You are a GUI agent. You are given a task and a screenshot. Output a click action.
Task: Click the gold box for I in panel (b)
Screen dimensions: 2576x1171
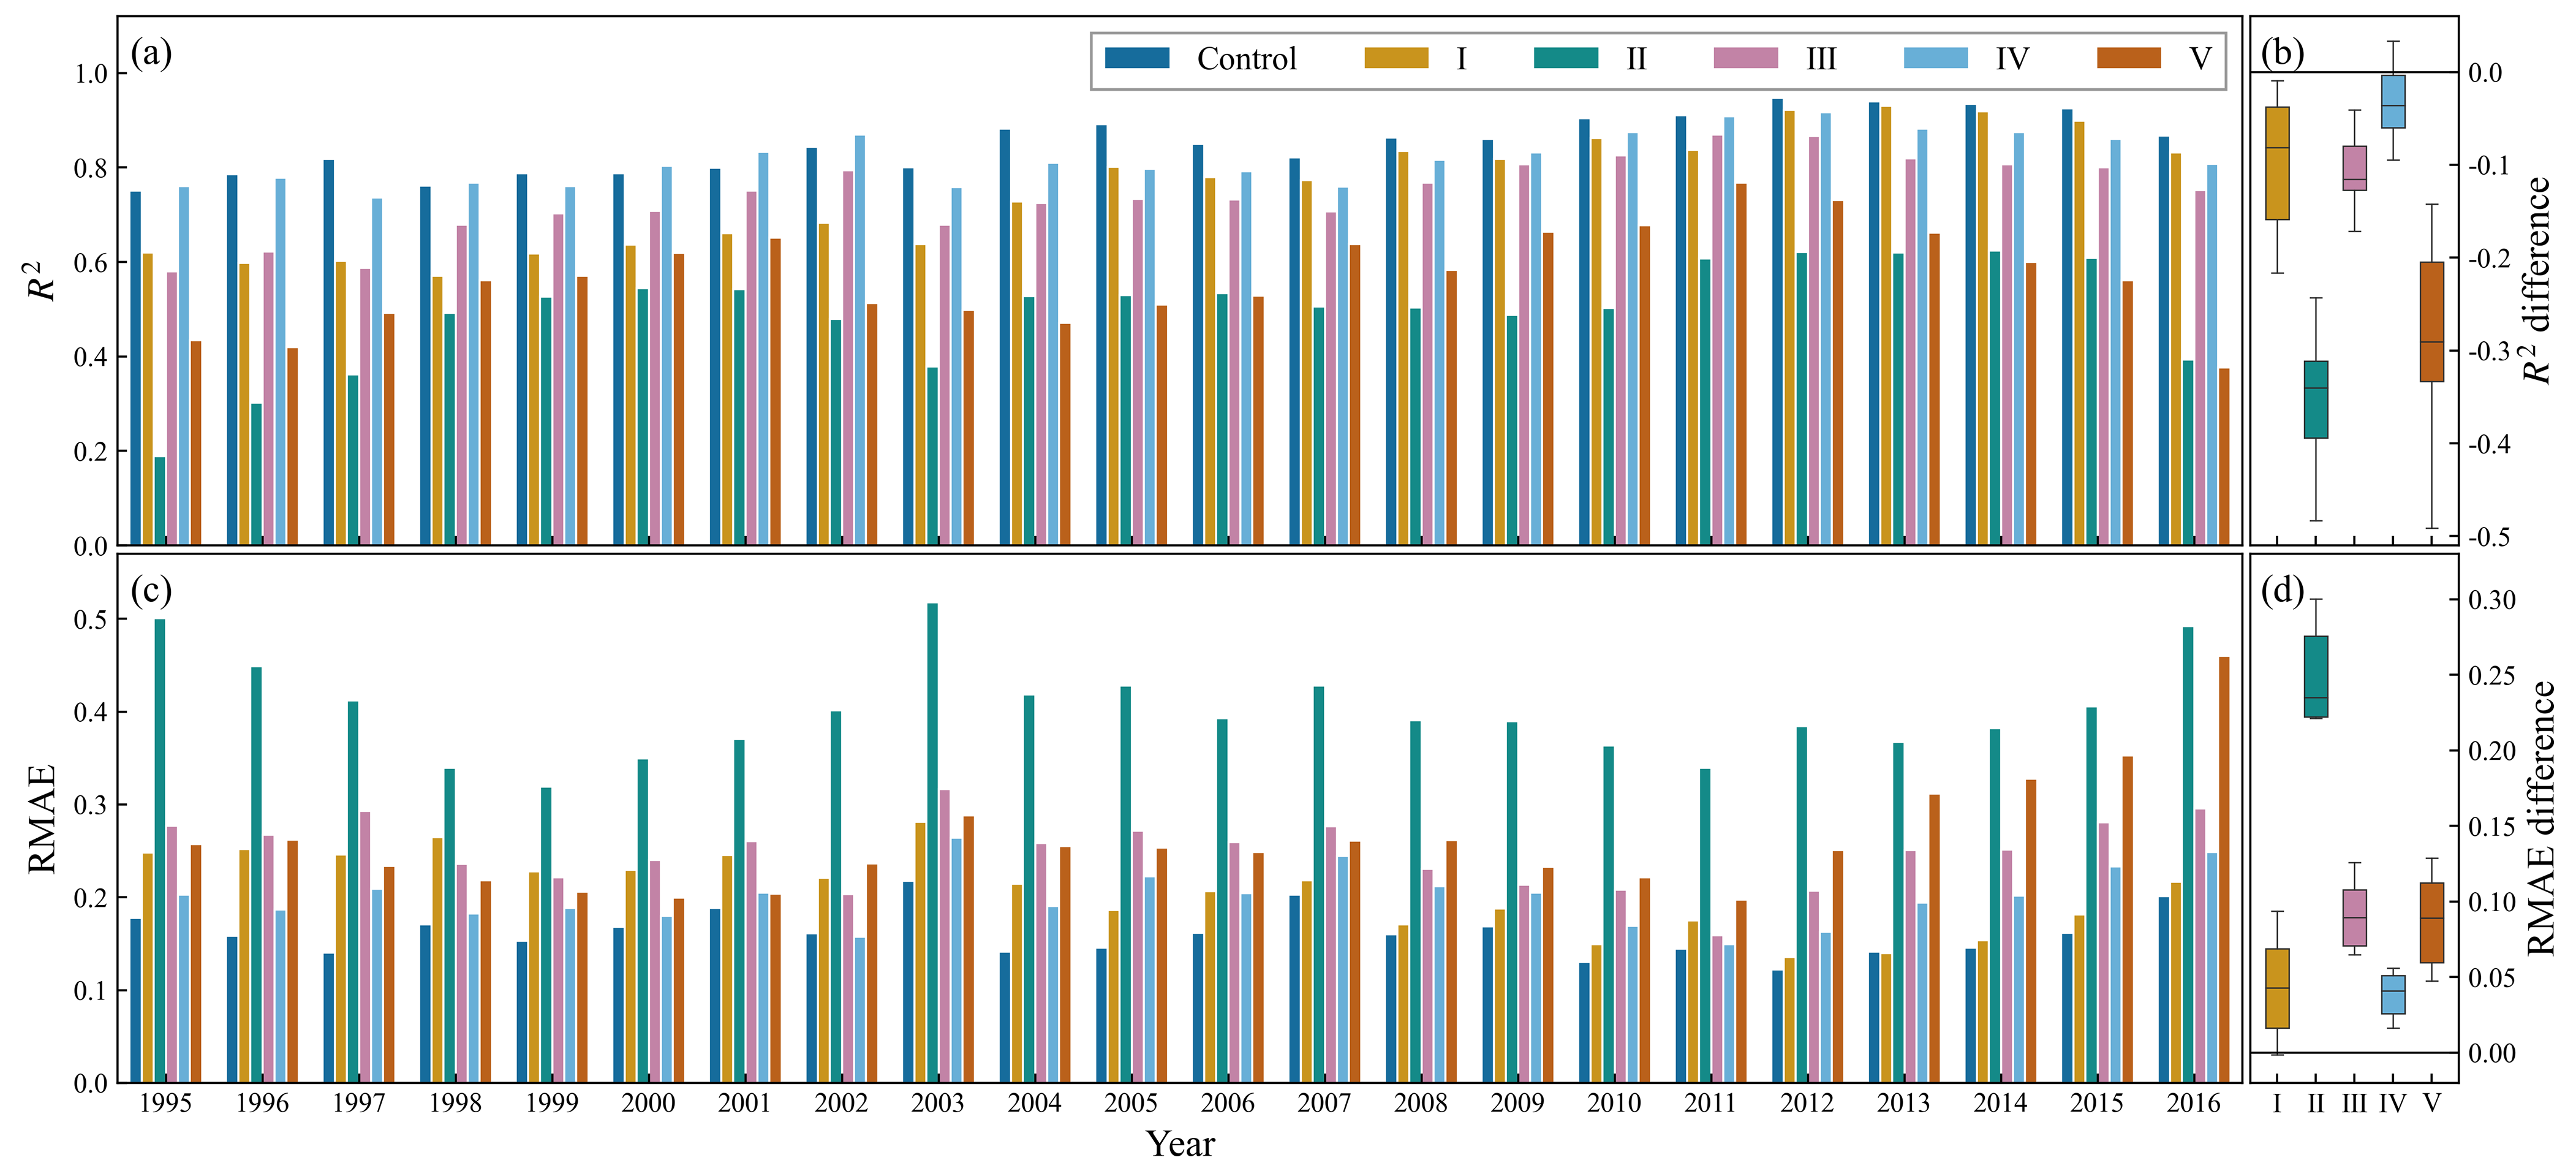[2277, 163]
